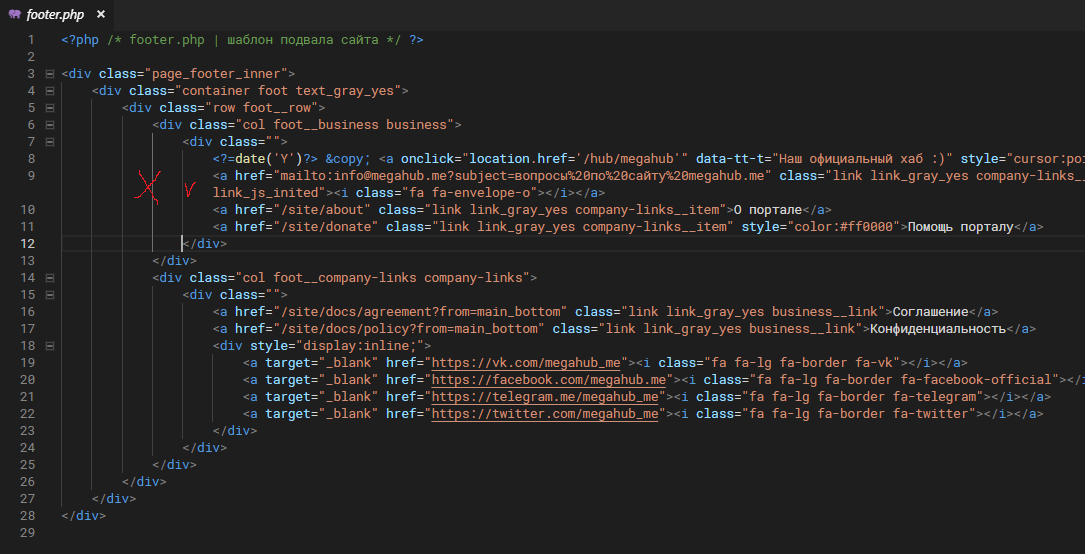Click the '/site/docs/agreement?from=main_bottom' href

pos(420,311)
